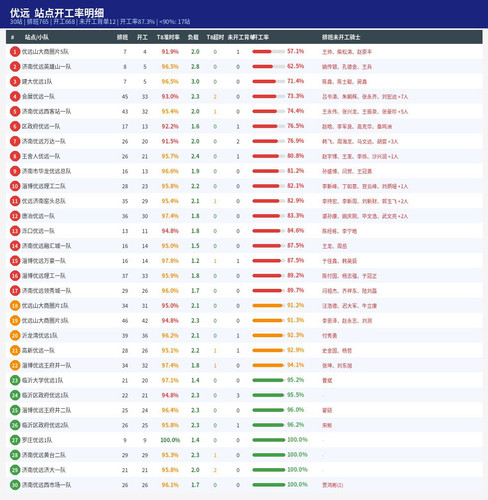The width and height of the screenshot is (488, 500).
Task: Click the green 95.2% progress bar
Action: 269,380
